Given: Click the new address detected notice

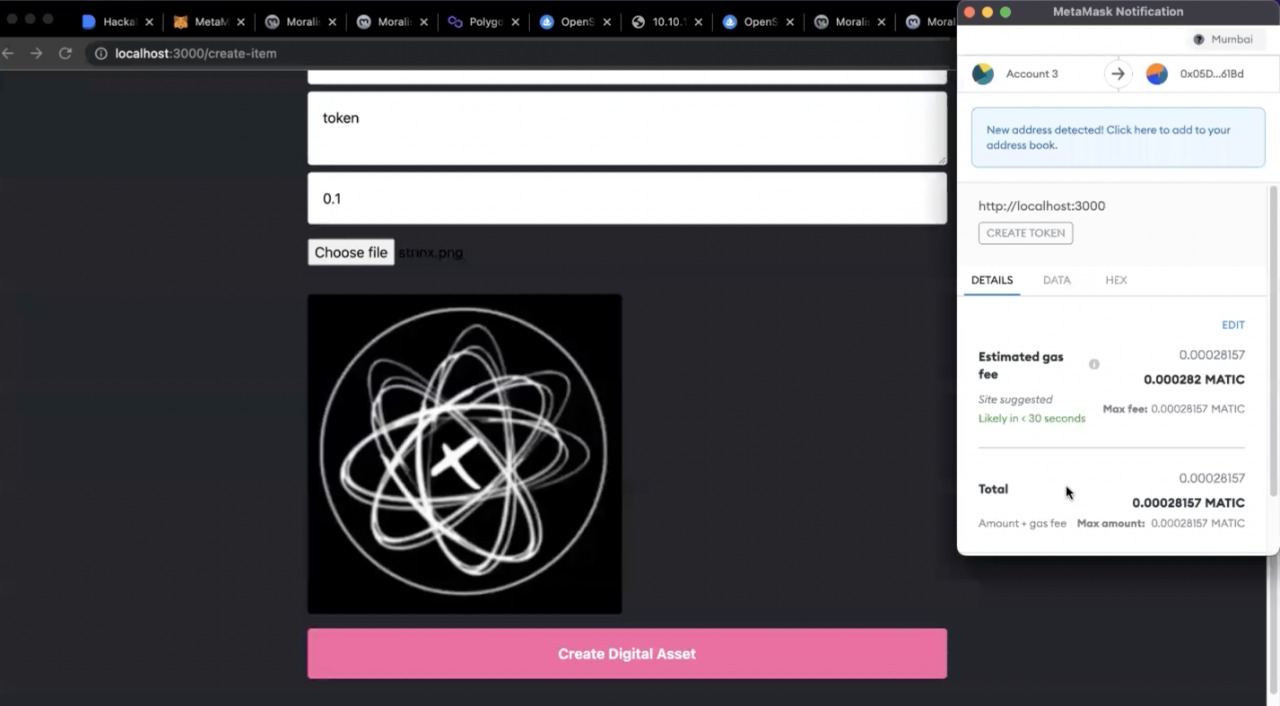Looking at the screenshot, I should pos(1118,137).
